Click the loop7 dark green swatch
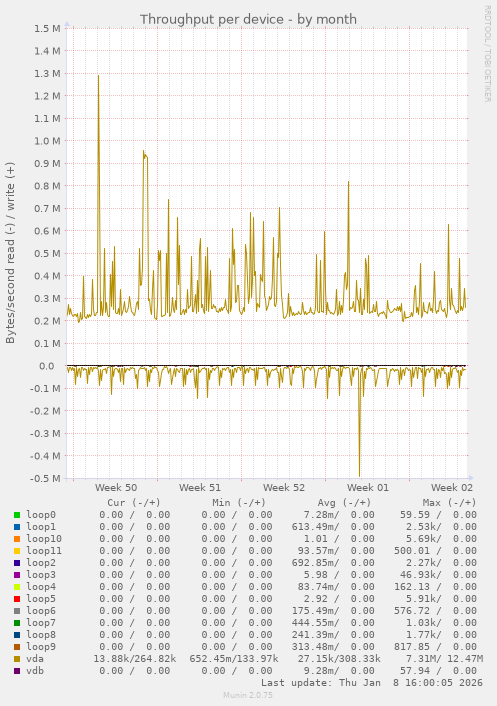This screenshot has height=706, width=497. coord(17,623)
